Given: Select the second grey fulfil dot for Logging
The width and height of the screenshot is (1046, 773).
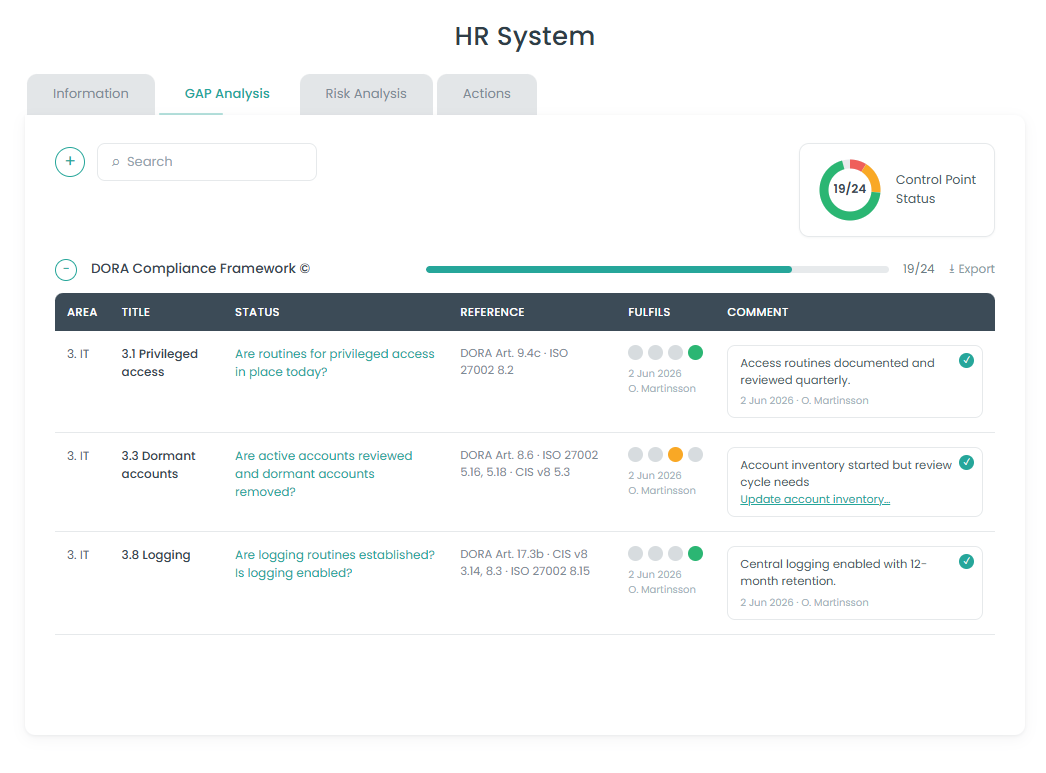Looking at the screenshot, I should [656, 553].
